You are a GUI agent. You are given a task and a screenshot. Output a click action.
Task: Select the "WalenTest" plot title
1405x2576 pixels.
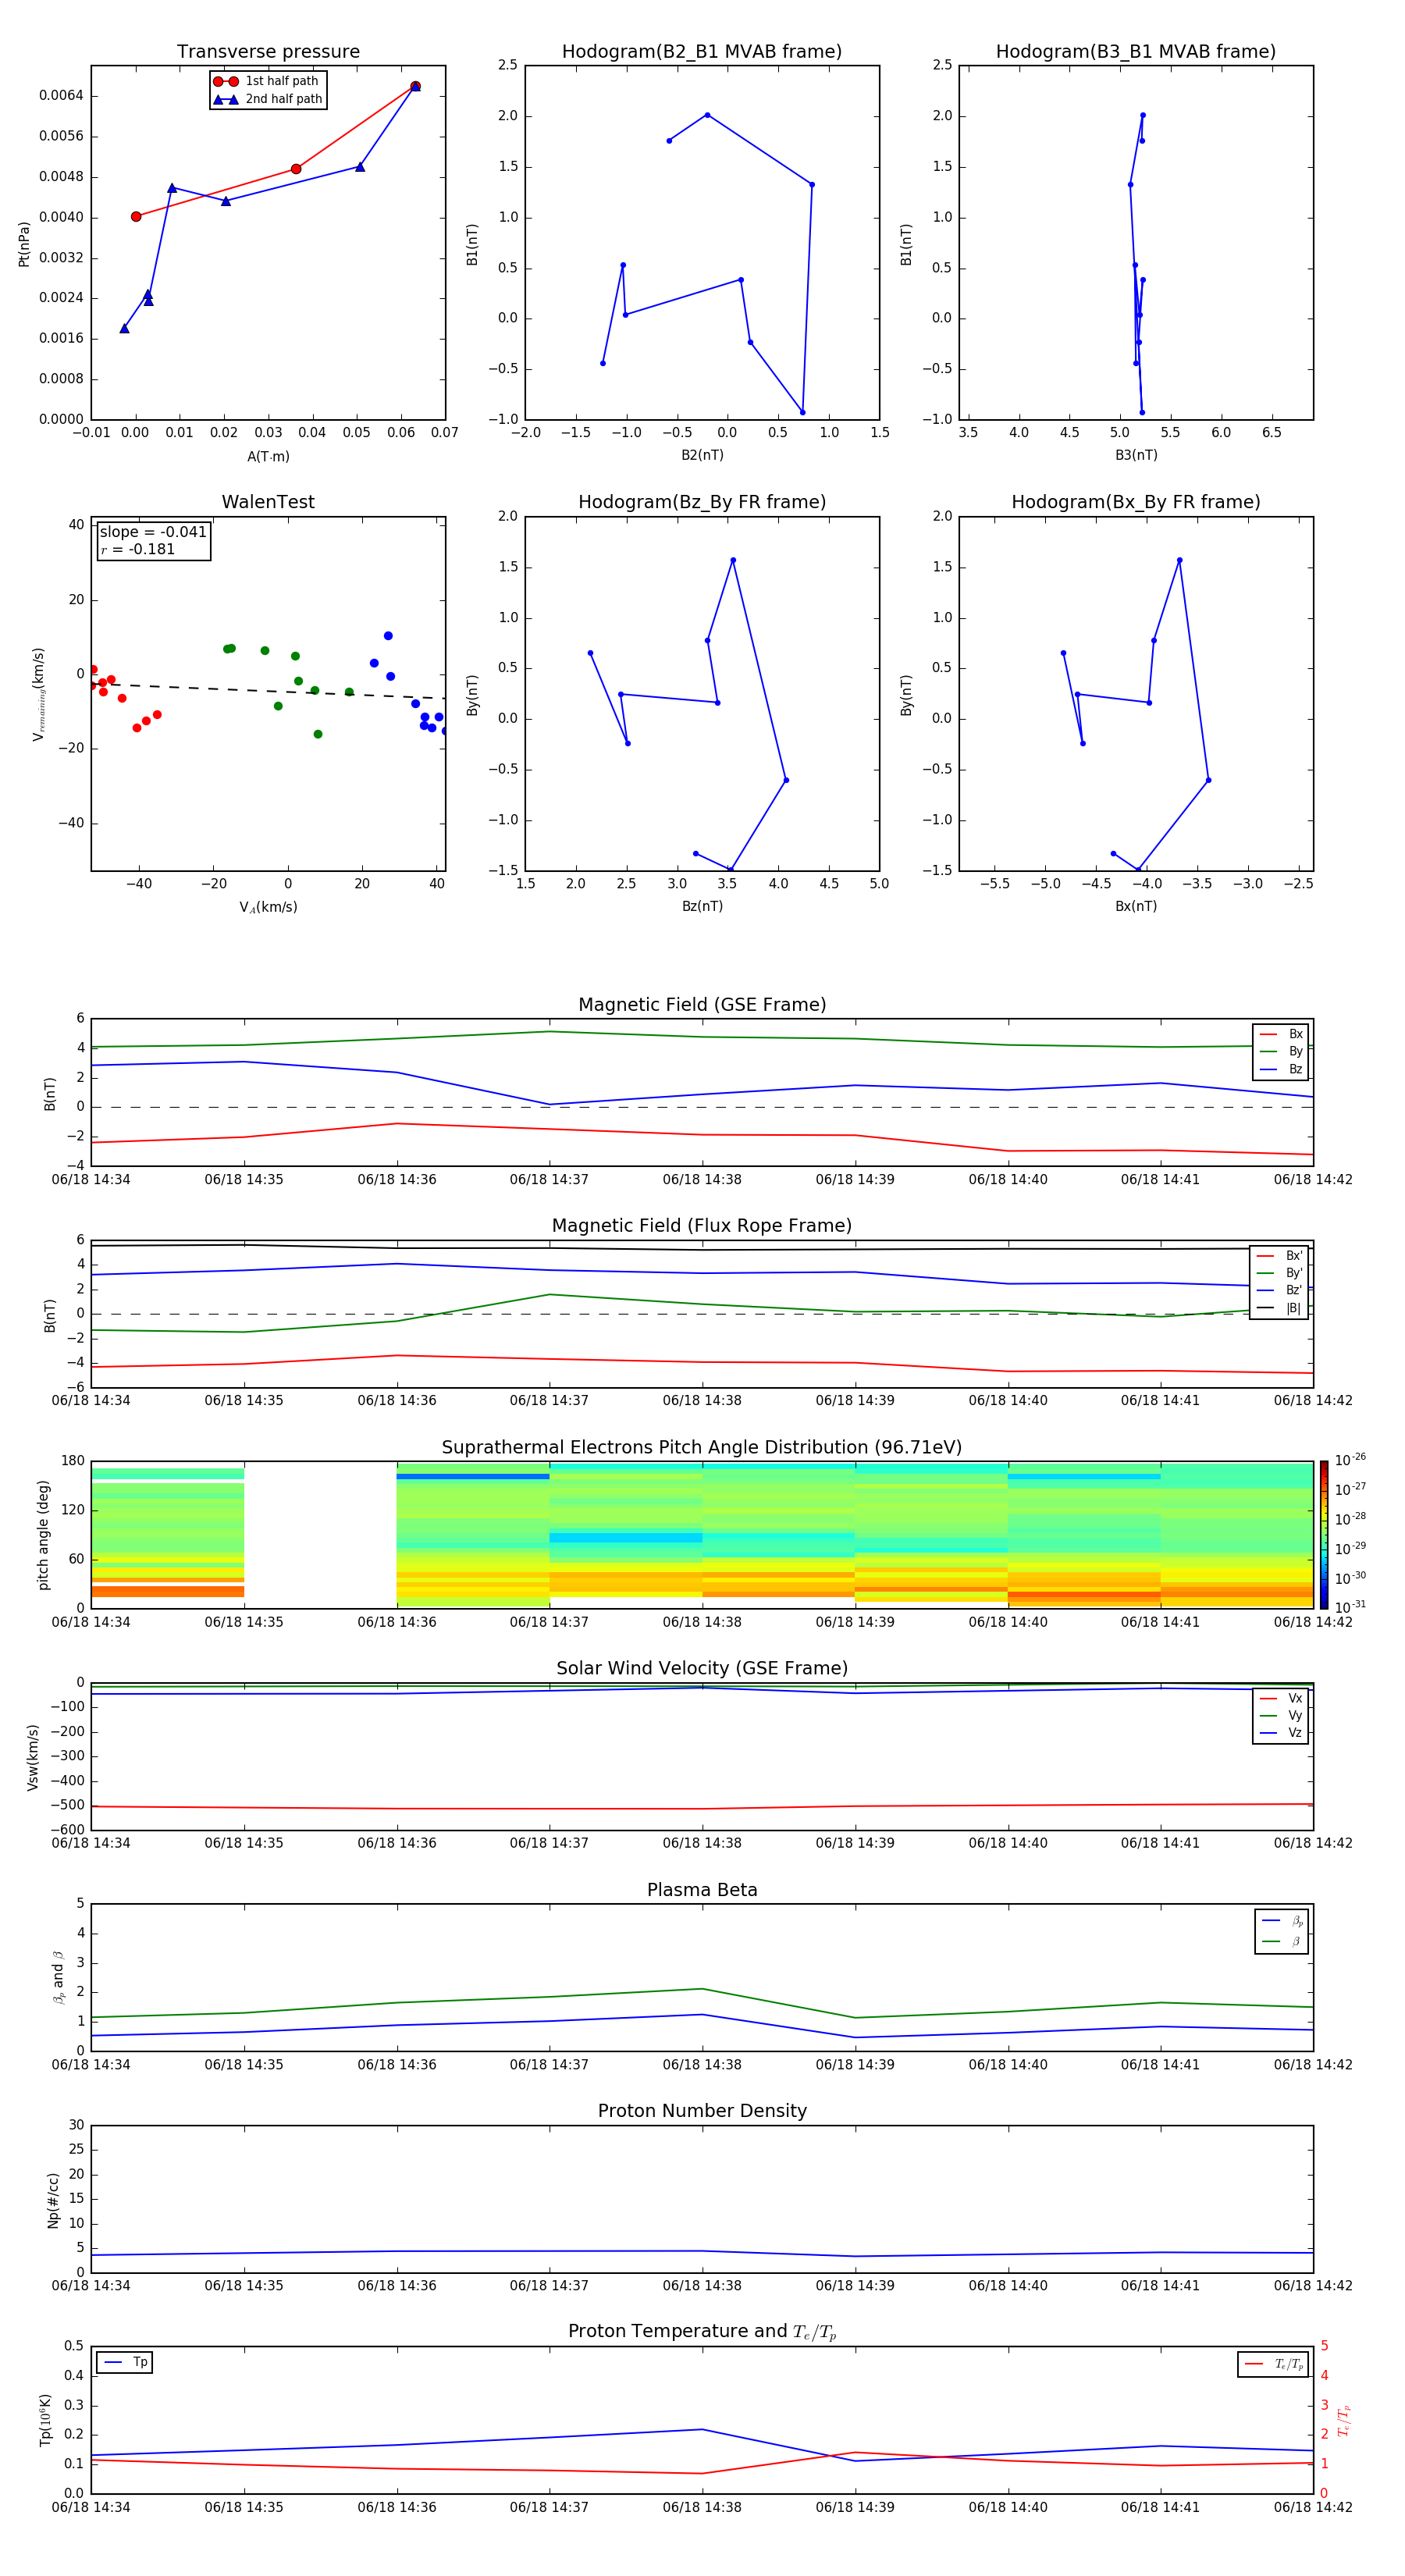(268, 502)
